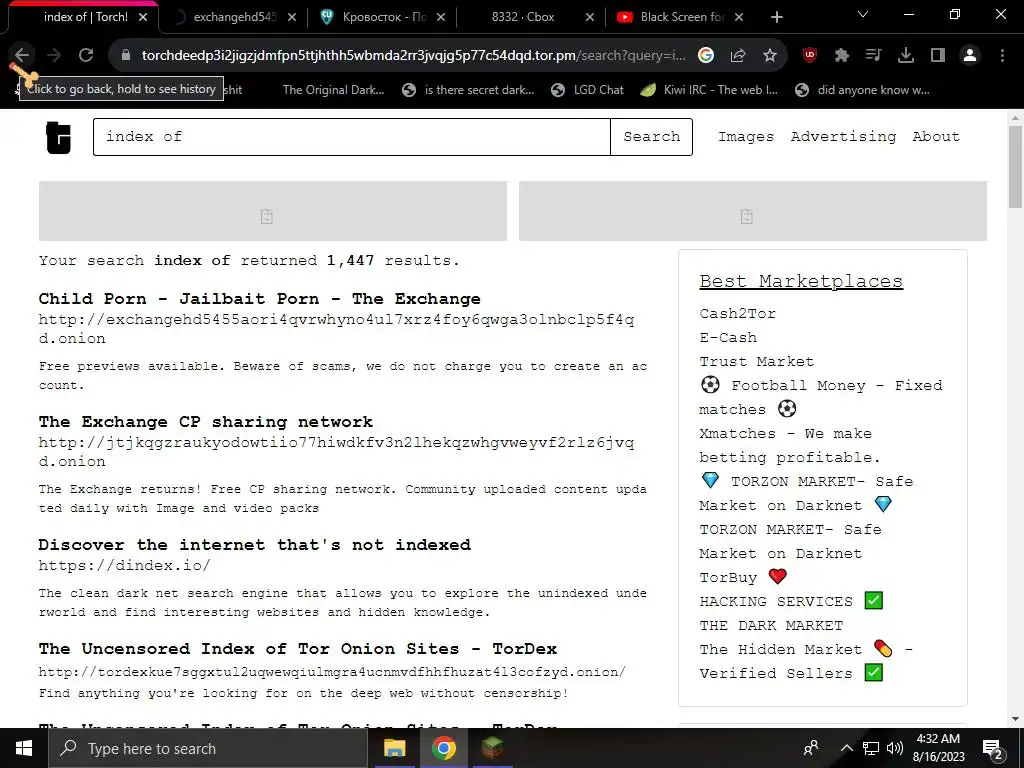Close the 8332 · Cbox tab

pos(590,17)
